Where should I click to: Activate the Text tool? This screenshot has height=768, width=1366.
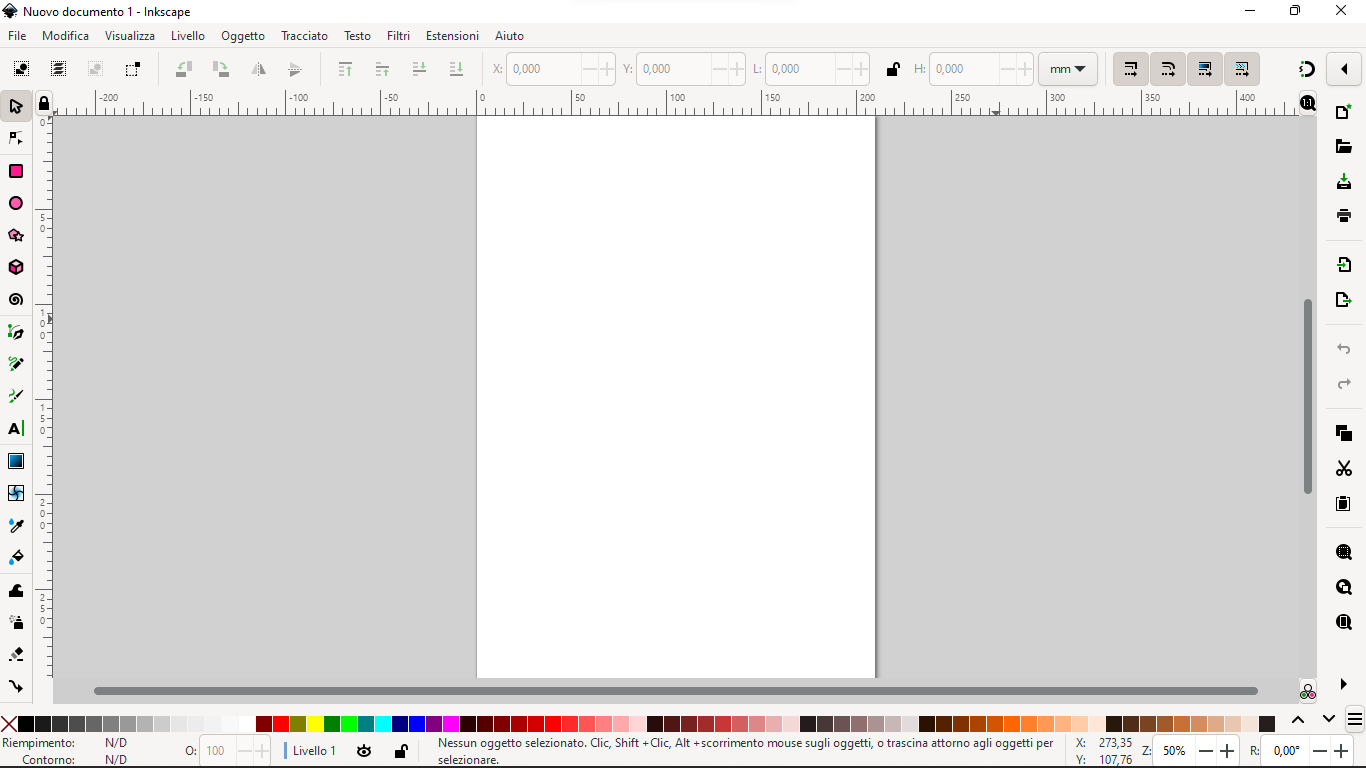[16, 428]
